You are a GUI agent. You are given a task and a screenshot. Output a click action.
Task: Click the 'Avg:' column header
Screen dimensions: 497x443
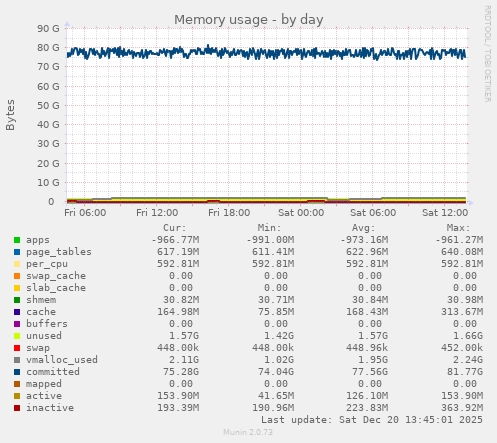pyautogui.click(x=364, y=228)
